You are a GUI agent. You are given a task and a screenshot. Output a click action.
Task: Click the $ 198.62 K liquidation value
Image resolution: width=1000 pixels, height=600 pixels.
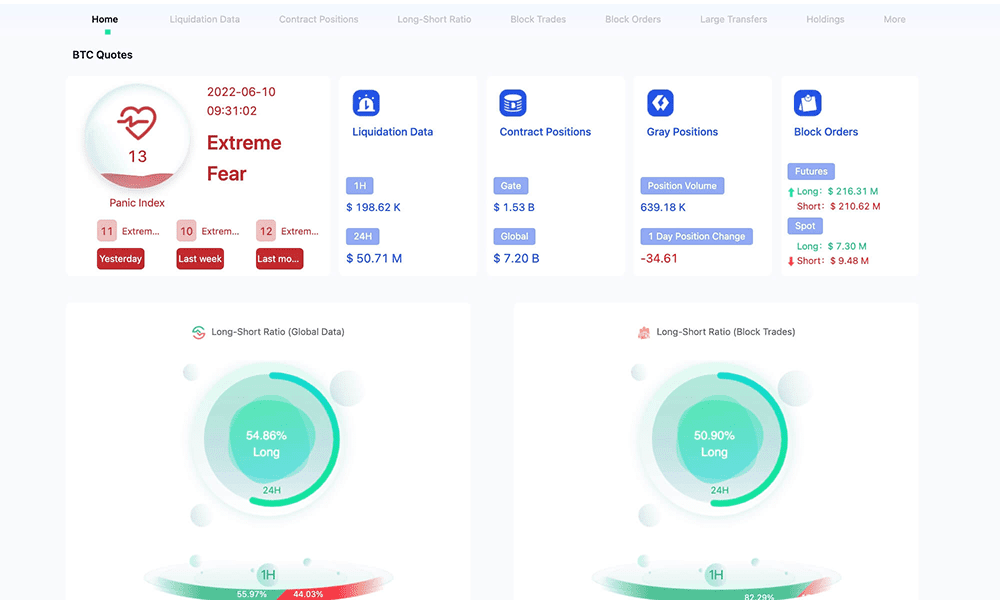(x=374, y=207)
